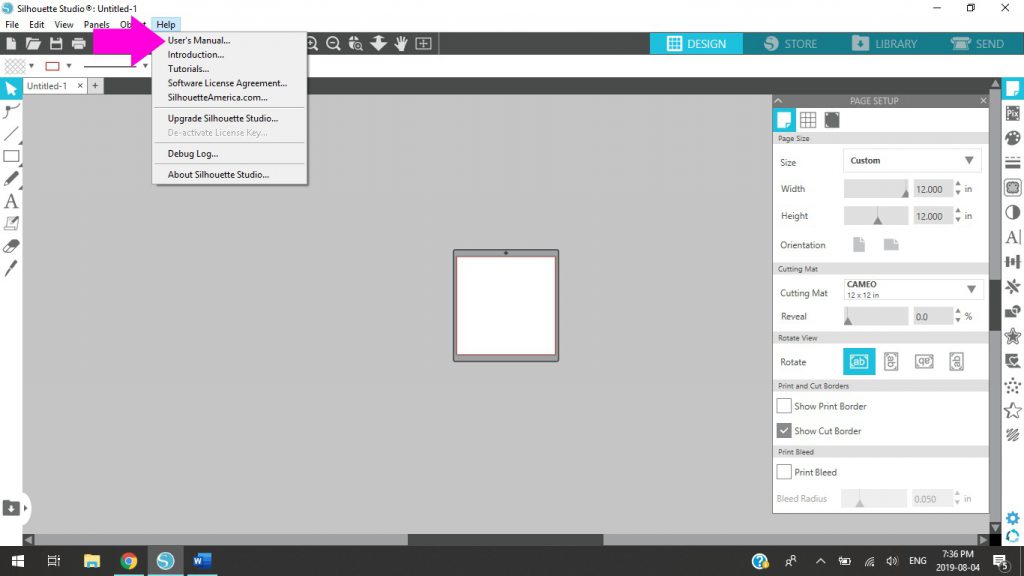Select the Knife tool
1024x576 pixels.
(11, 268)
